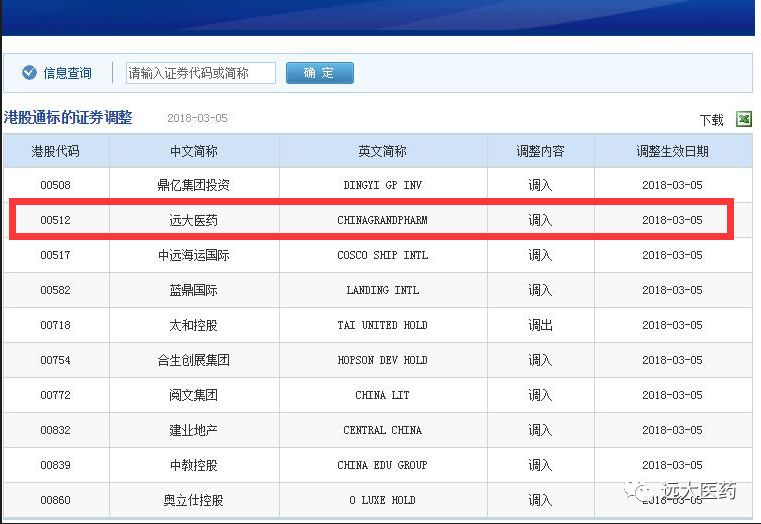Click English name LANDING INTL

point(382,290)
